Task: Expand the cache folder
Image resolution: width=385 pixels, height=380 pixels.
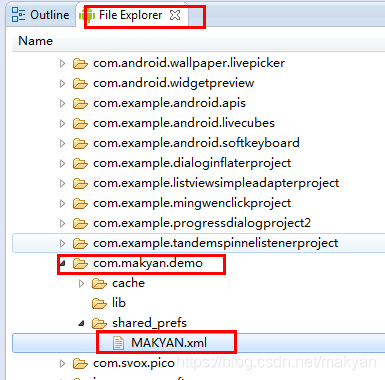Action: click(81, 283)
